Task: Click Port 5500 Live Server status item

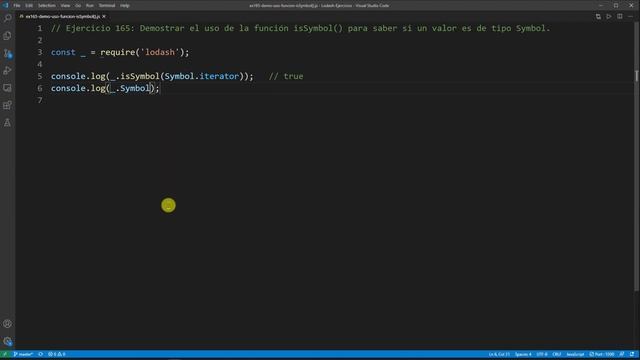Action: pyautogui.click(x=602, y=354)
